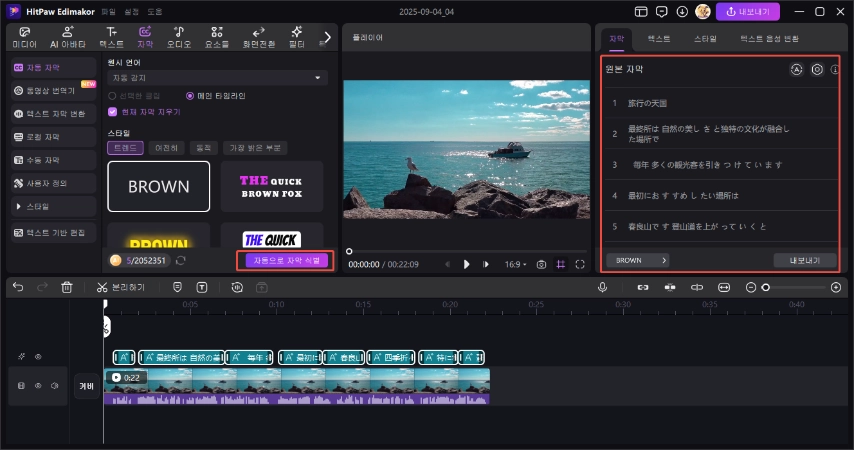Click the 자동으로 자막 식별 button
The width and height of the screenshot is (854, 450).
(286, 260)
